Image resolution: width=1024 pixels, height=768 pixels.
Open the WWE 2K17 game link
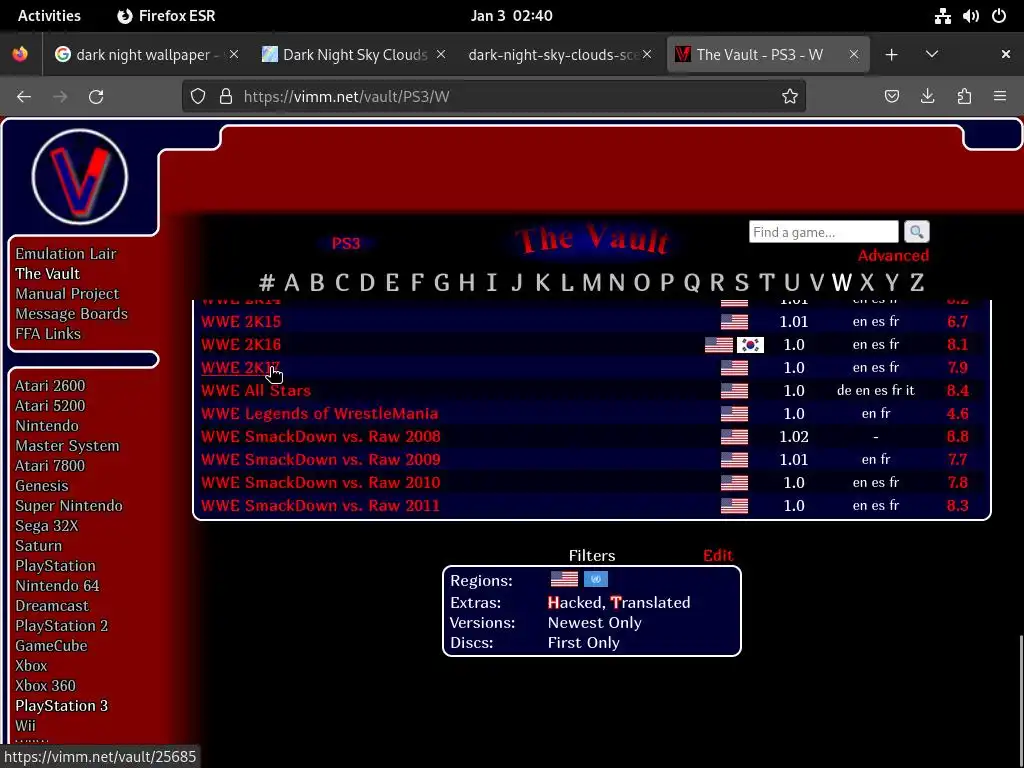click(x=240, y=368)
